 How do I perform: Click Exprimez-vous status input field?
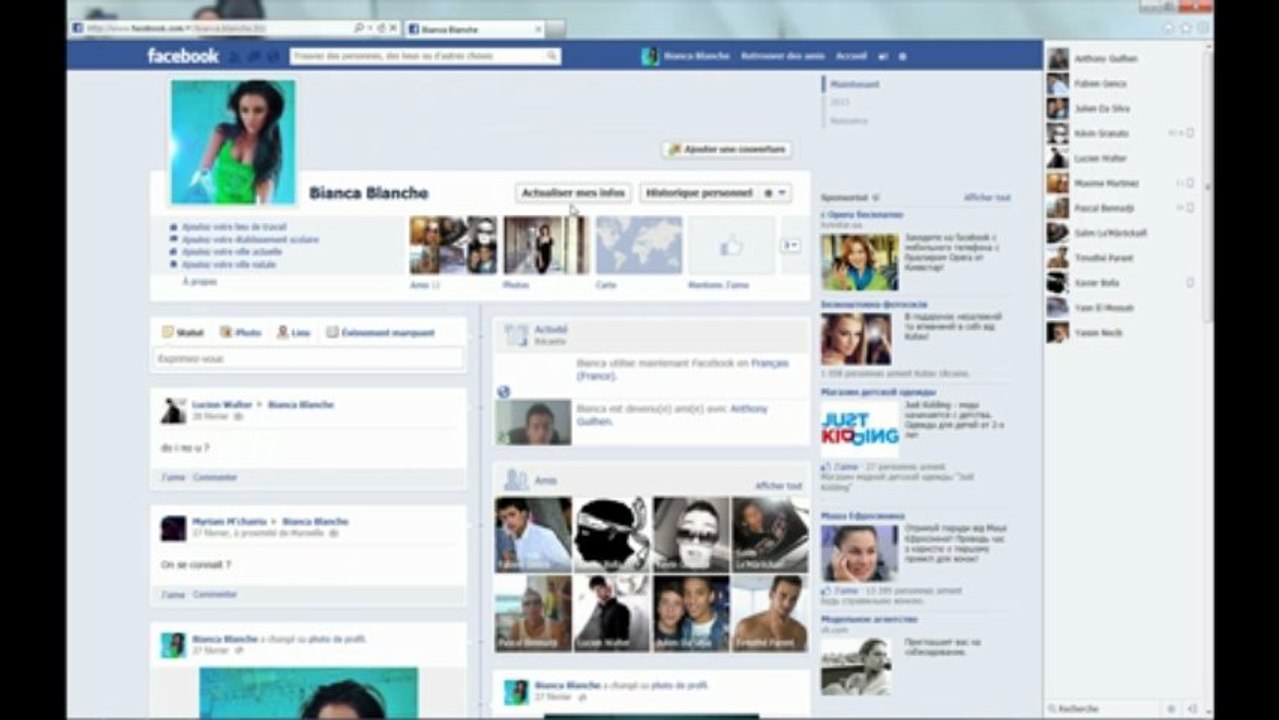coord(309,358)
